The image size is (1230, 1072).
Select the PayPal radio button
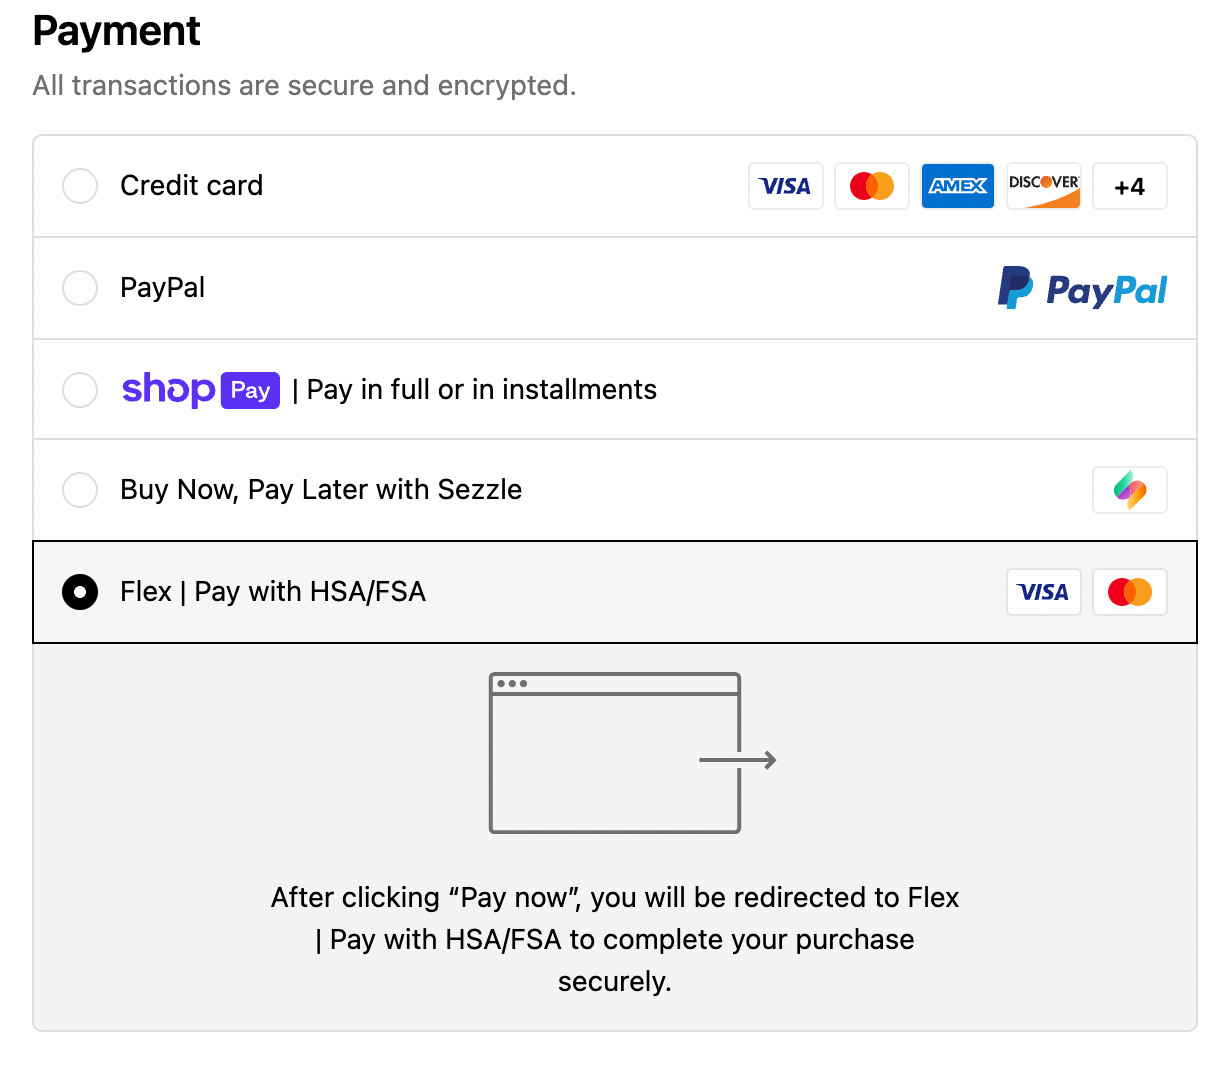(x=80, y=288)
